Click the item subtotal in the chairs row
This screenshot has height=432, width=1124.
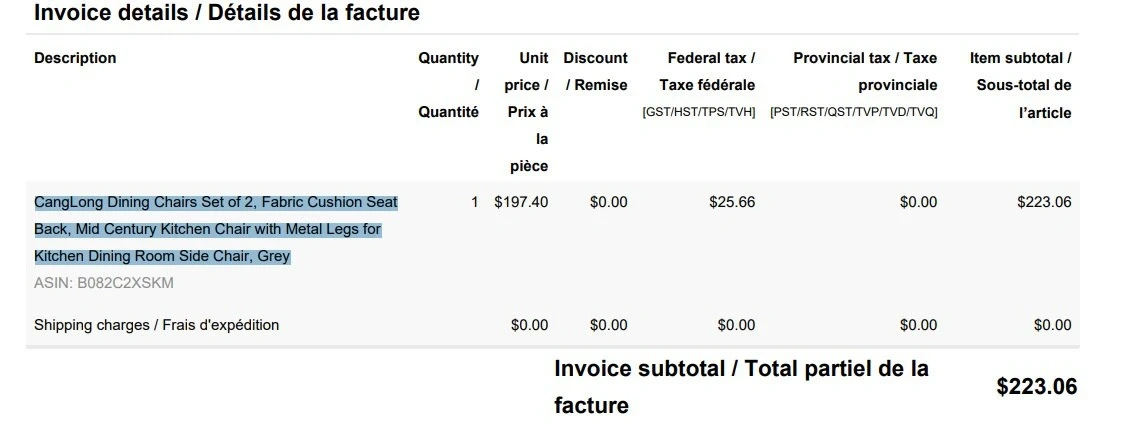[x=1044, y=202]
